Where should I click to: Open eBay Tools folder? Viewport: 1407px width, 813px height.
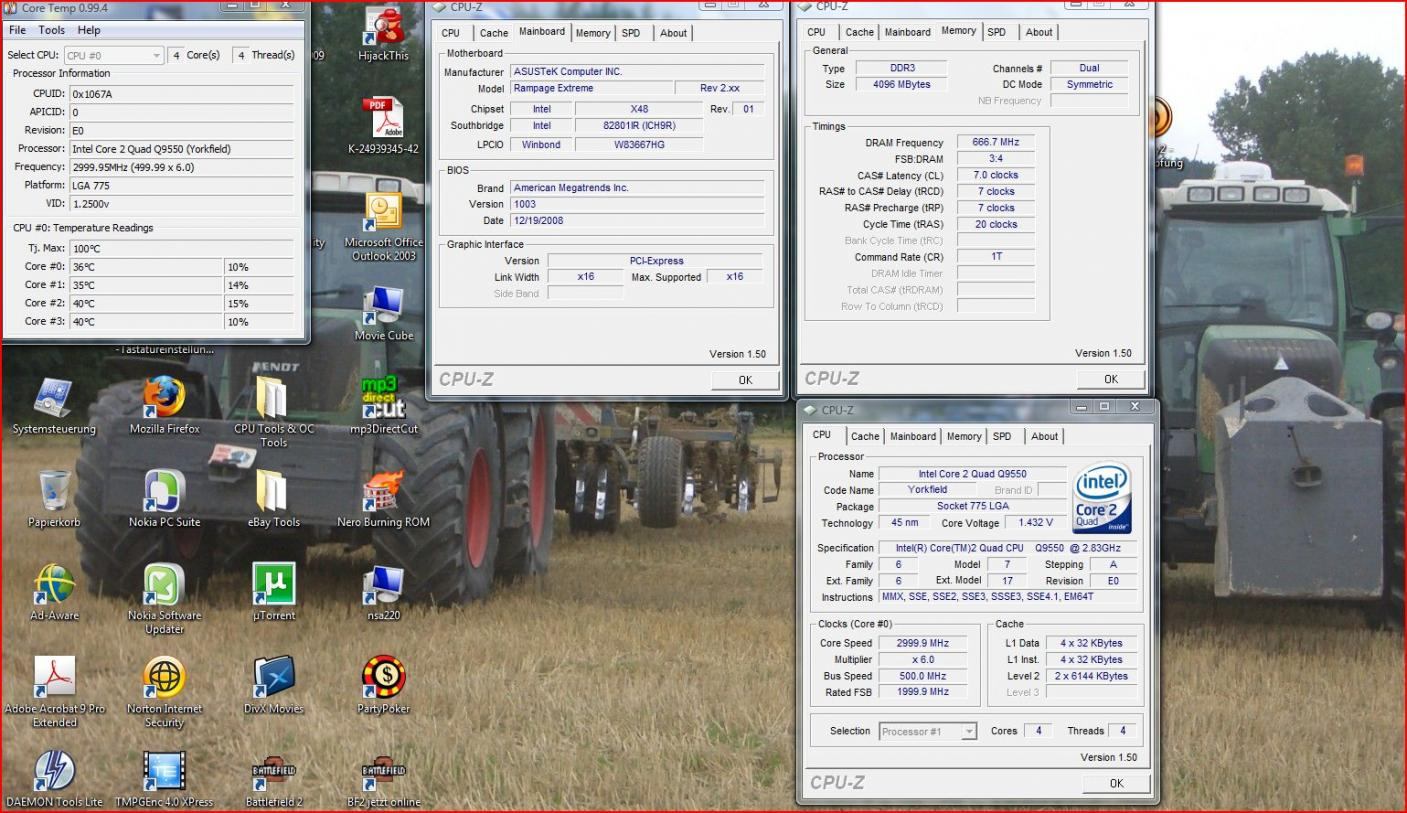pos(273,499)
